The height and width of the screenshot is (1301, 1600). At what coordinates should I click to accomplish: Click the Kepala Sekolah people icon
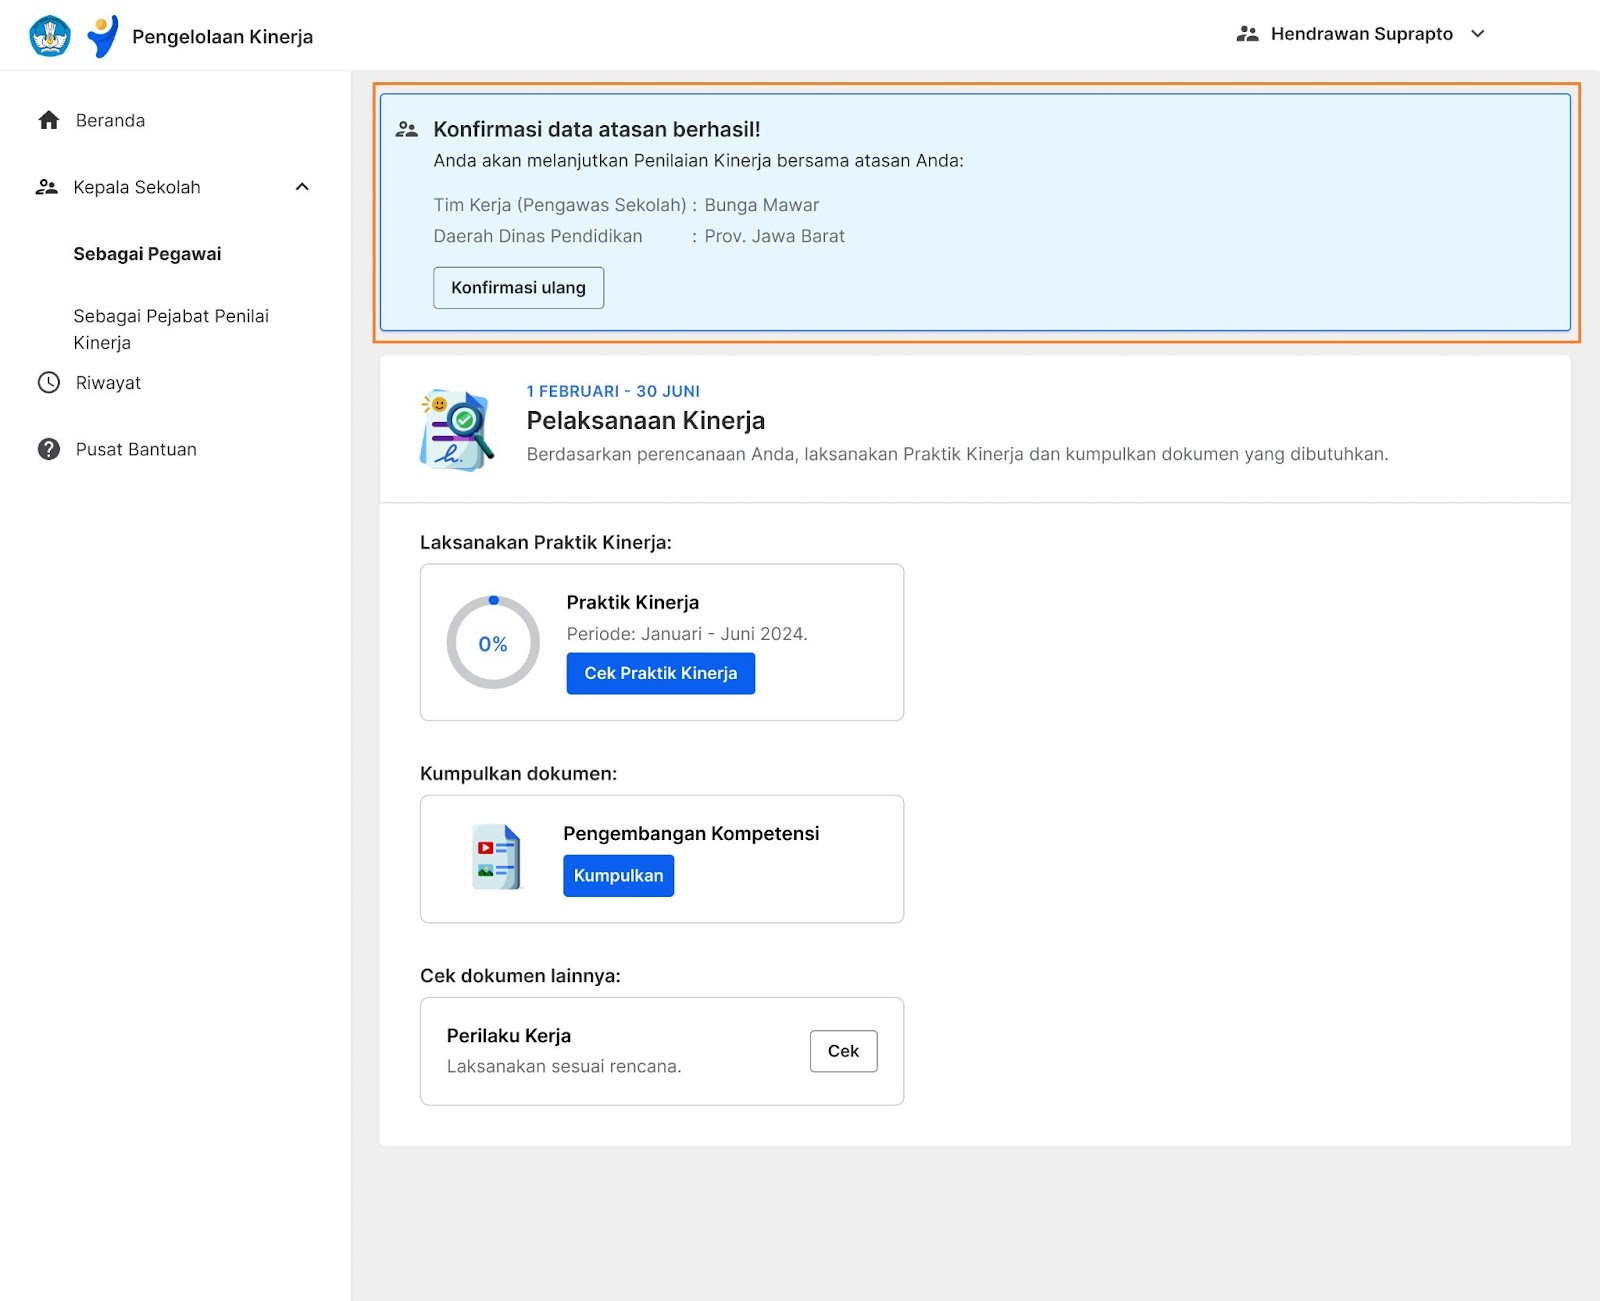pyautogui.click(x=47, y=187)
